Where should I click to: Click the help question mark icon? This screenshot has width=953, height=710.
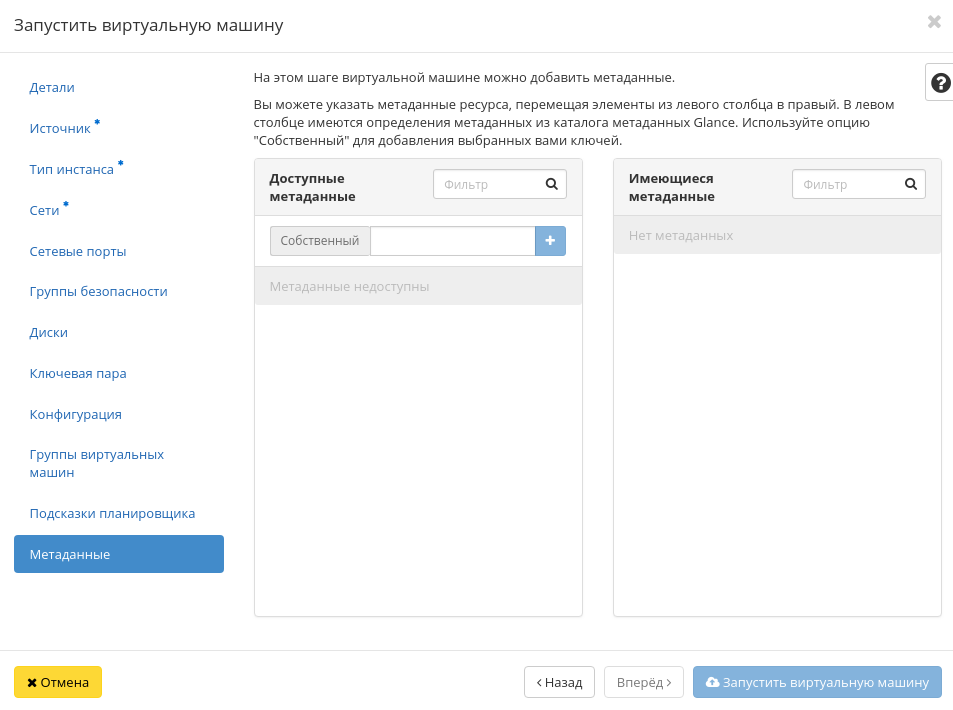pyautogui.click(x=940, y=82)
